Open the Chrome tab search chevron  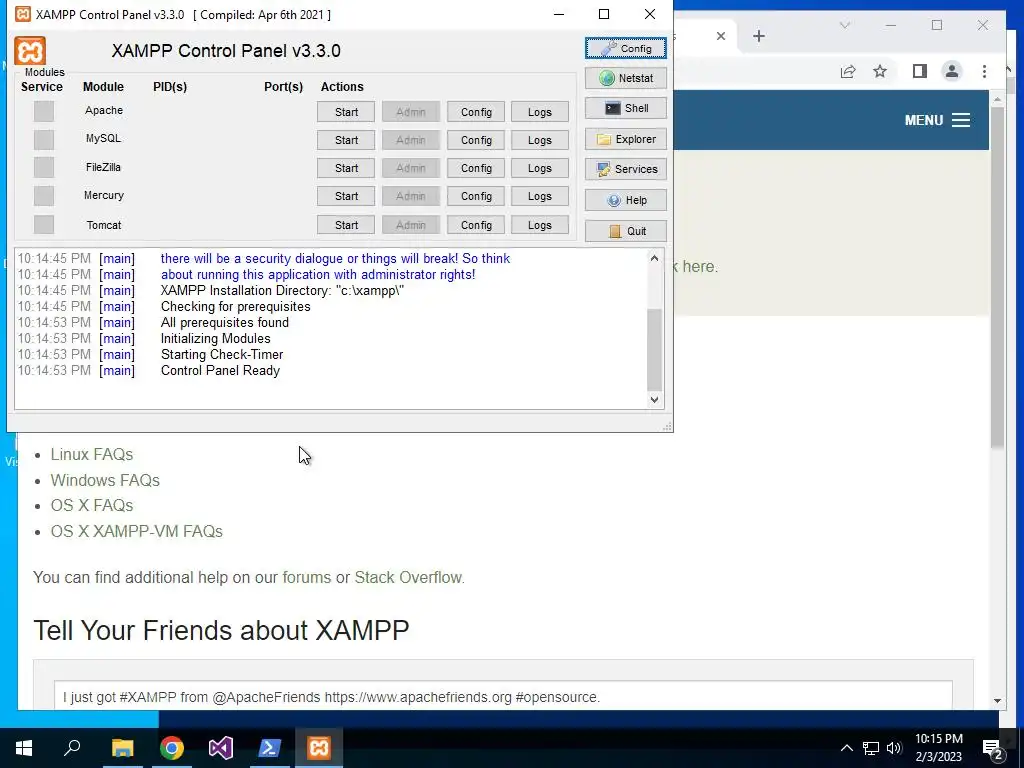(x=844, y=25)
